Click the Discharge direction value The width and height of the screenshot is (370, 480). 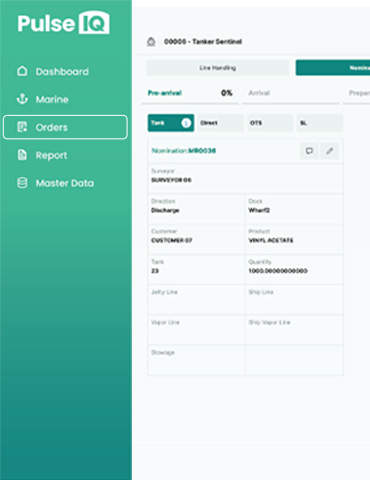[x=165, y=210]
